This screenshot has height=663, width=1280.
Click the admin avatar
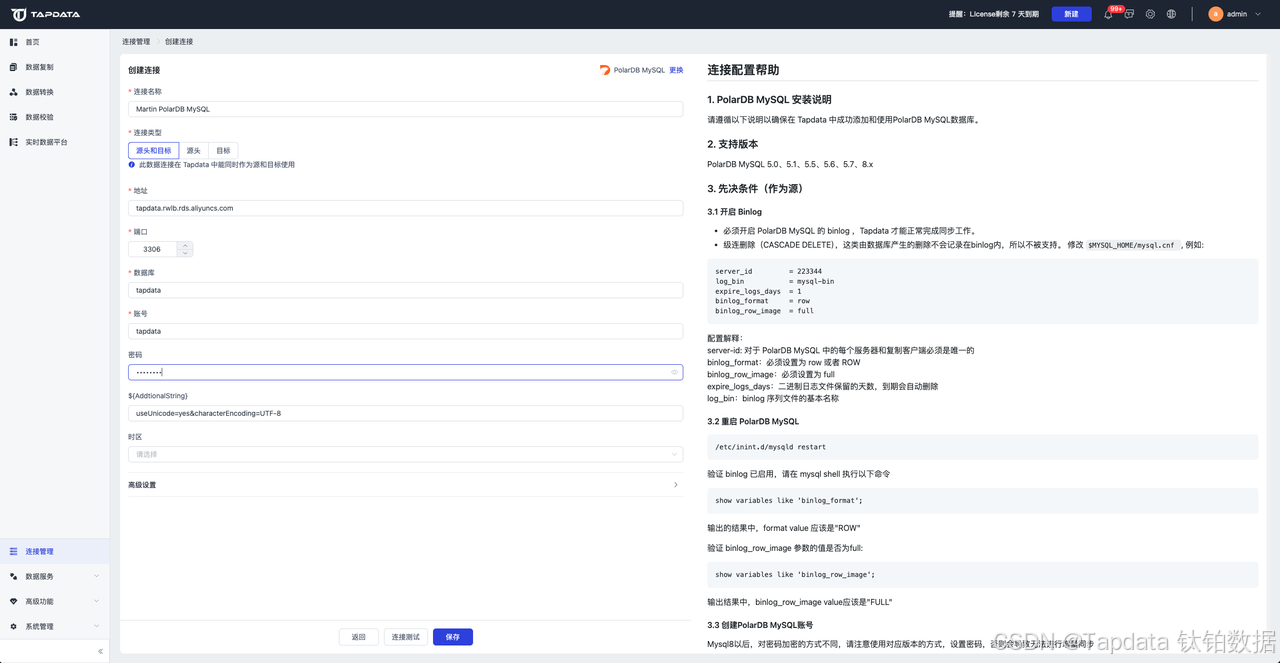pos(1215,14)
